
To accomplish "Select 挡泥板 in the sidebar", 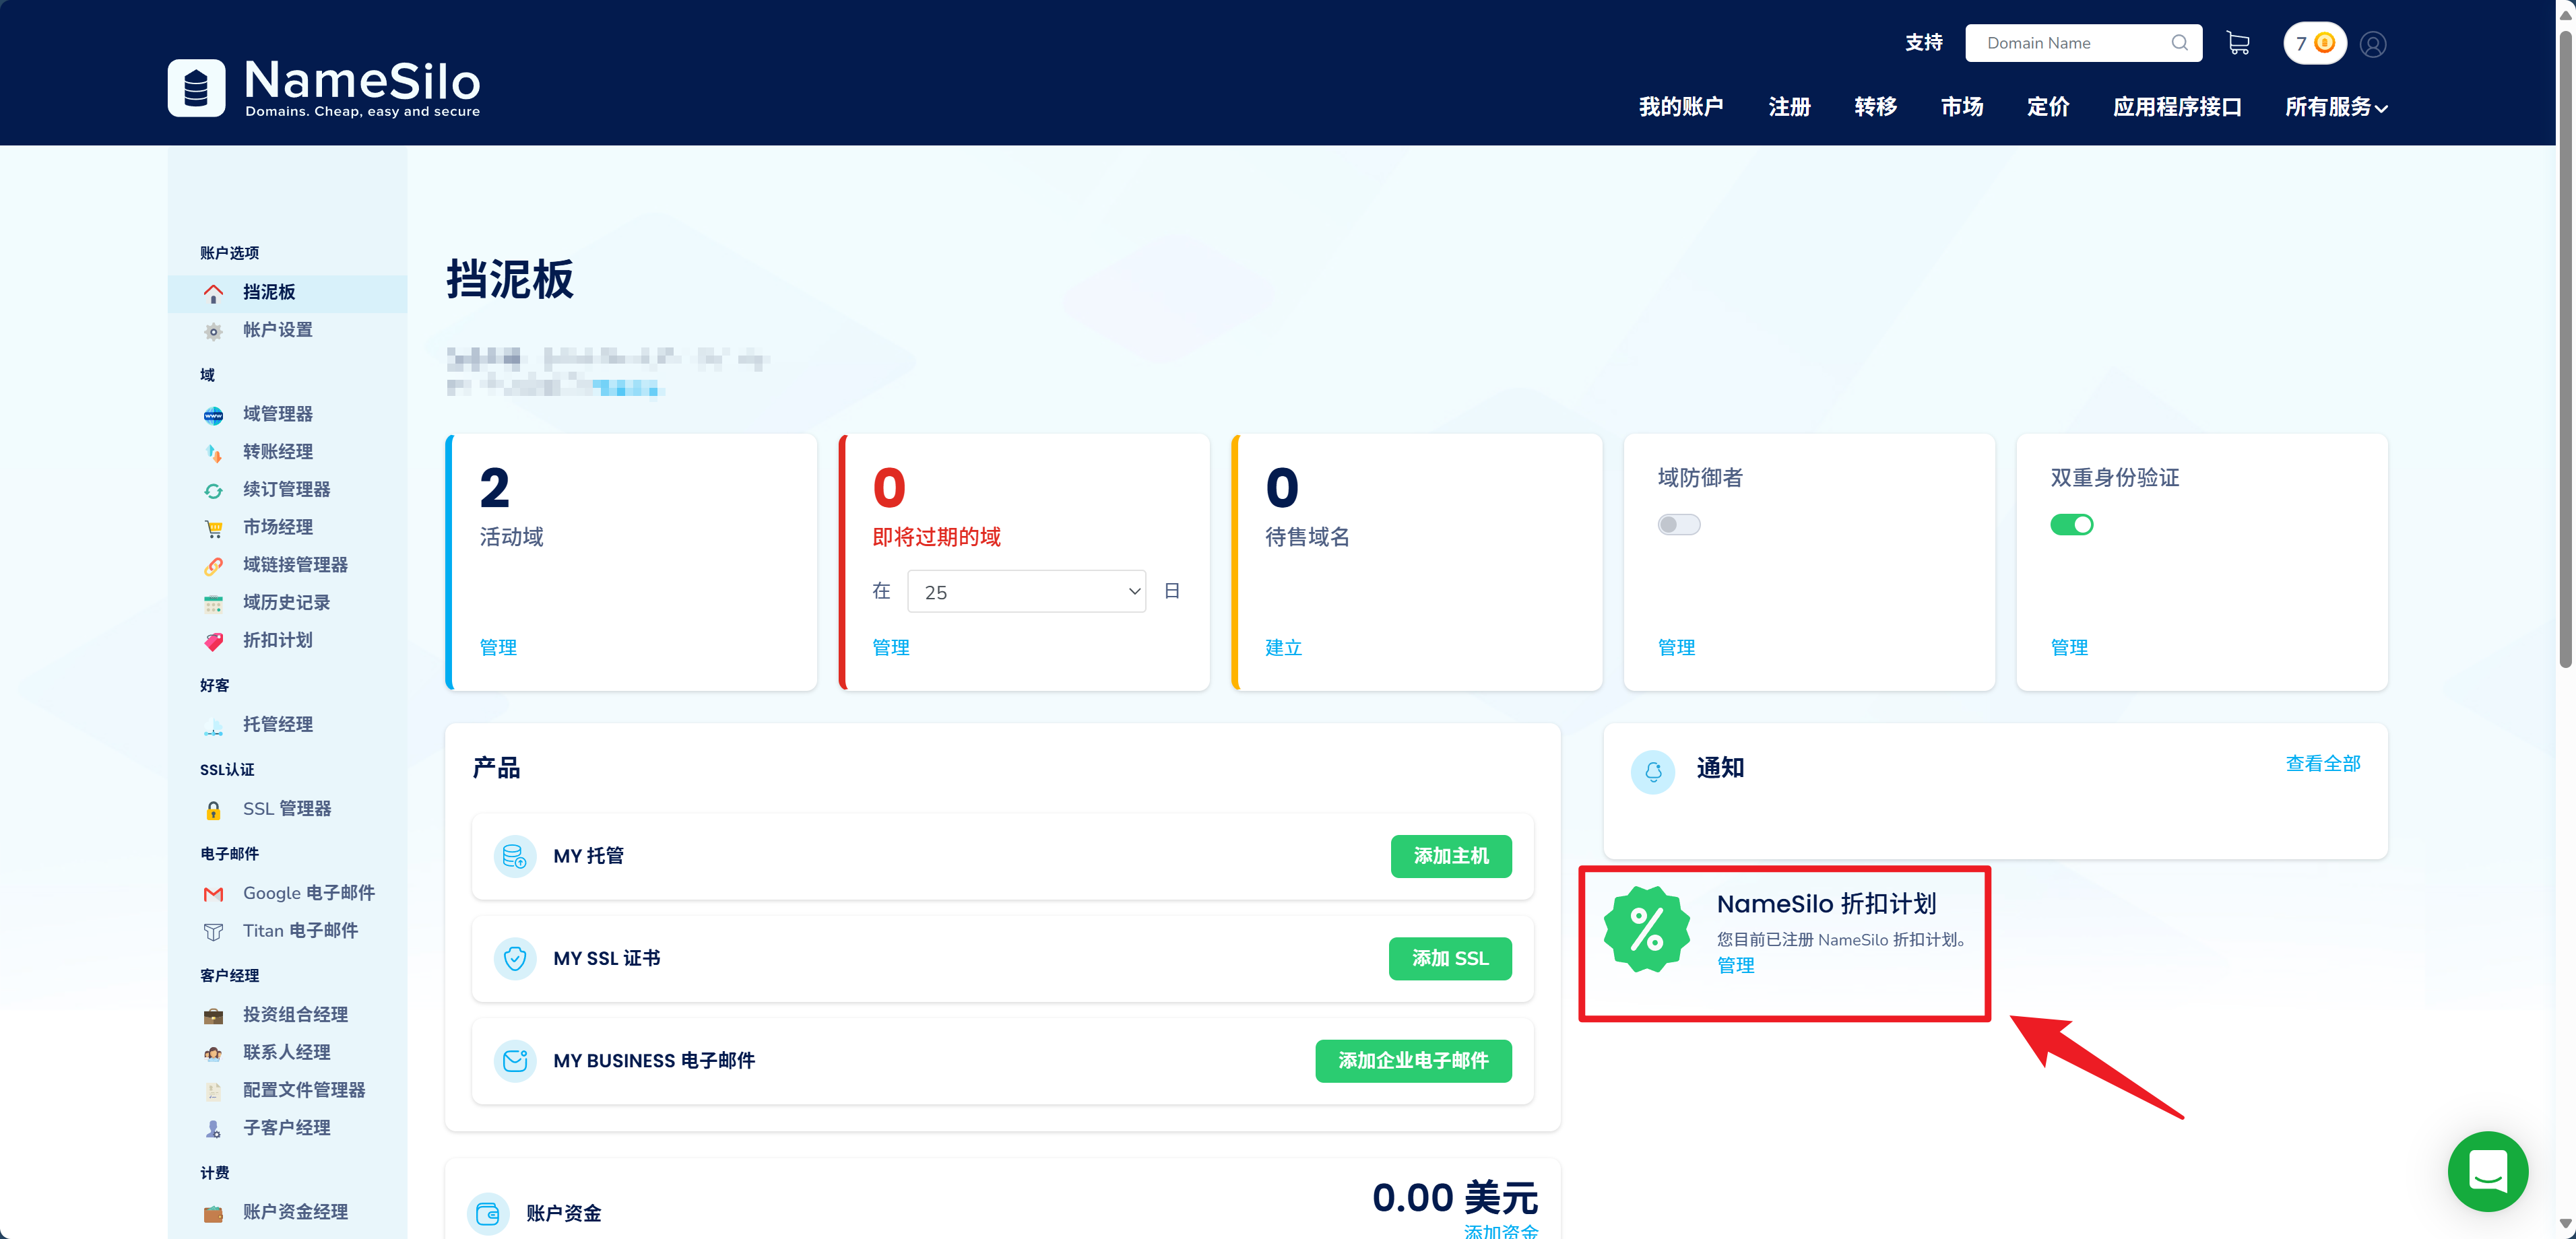I will [x=288, y=293].
